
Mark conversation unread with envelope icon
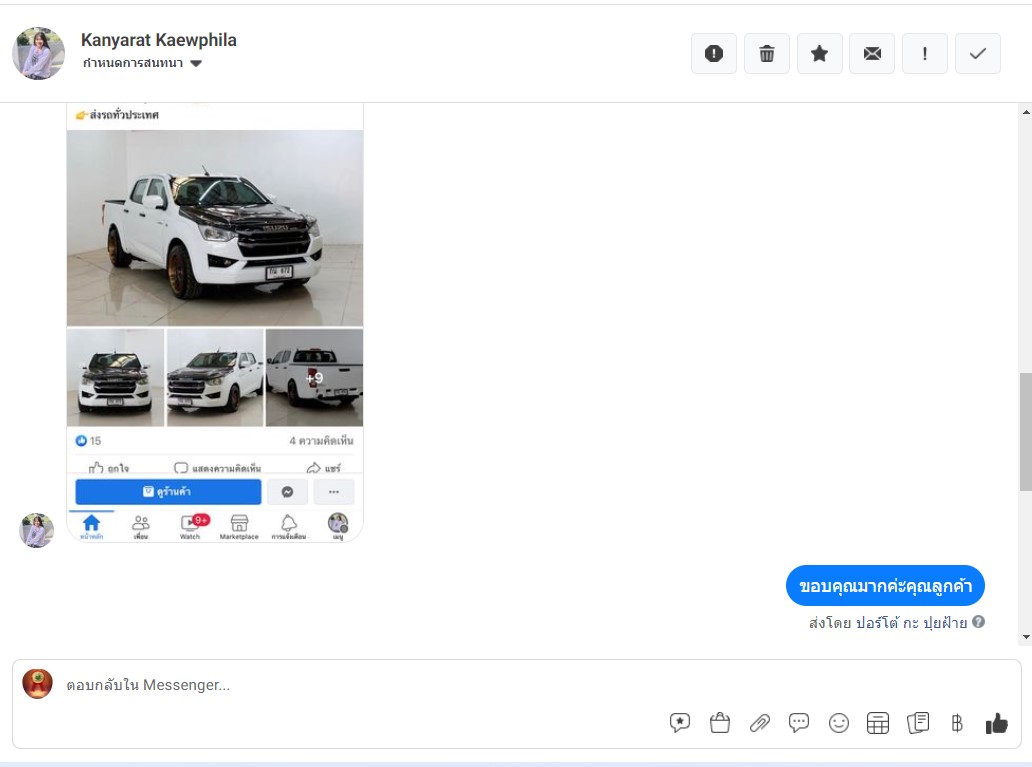click(x=872, y=54)
